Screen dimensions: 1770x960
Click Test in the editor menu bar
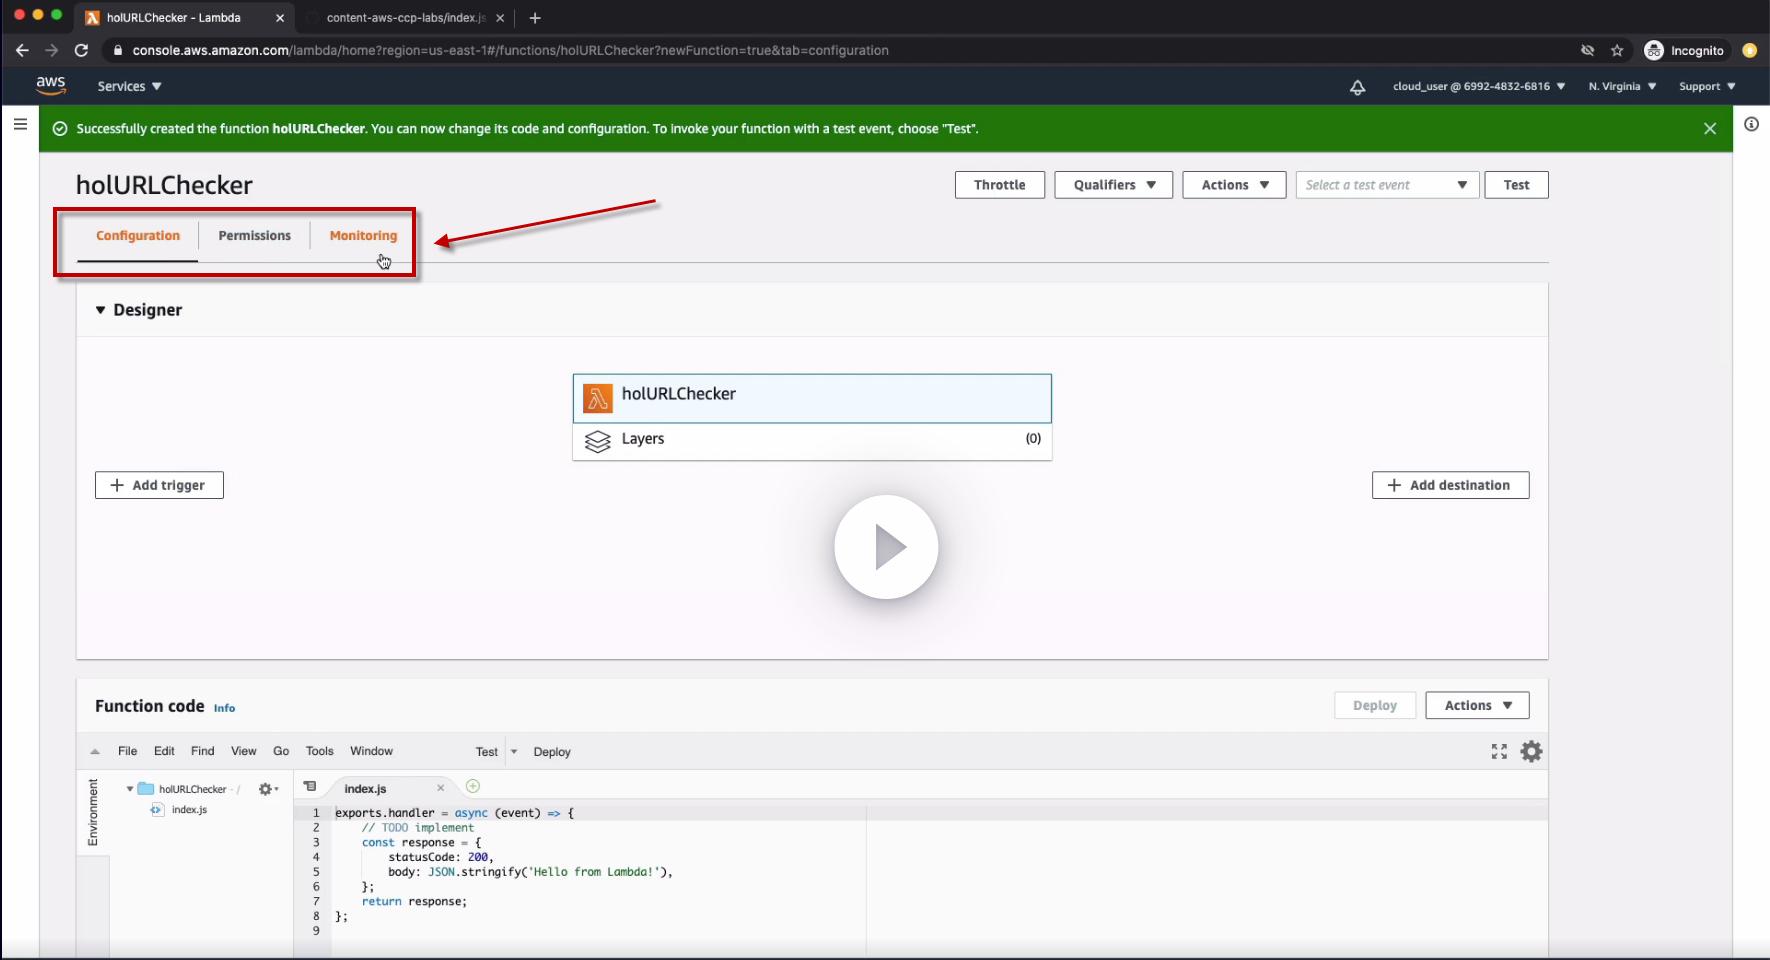(487, 752)
